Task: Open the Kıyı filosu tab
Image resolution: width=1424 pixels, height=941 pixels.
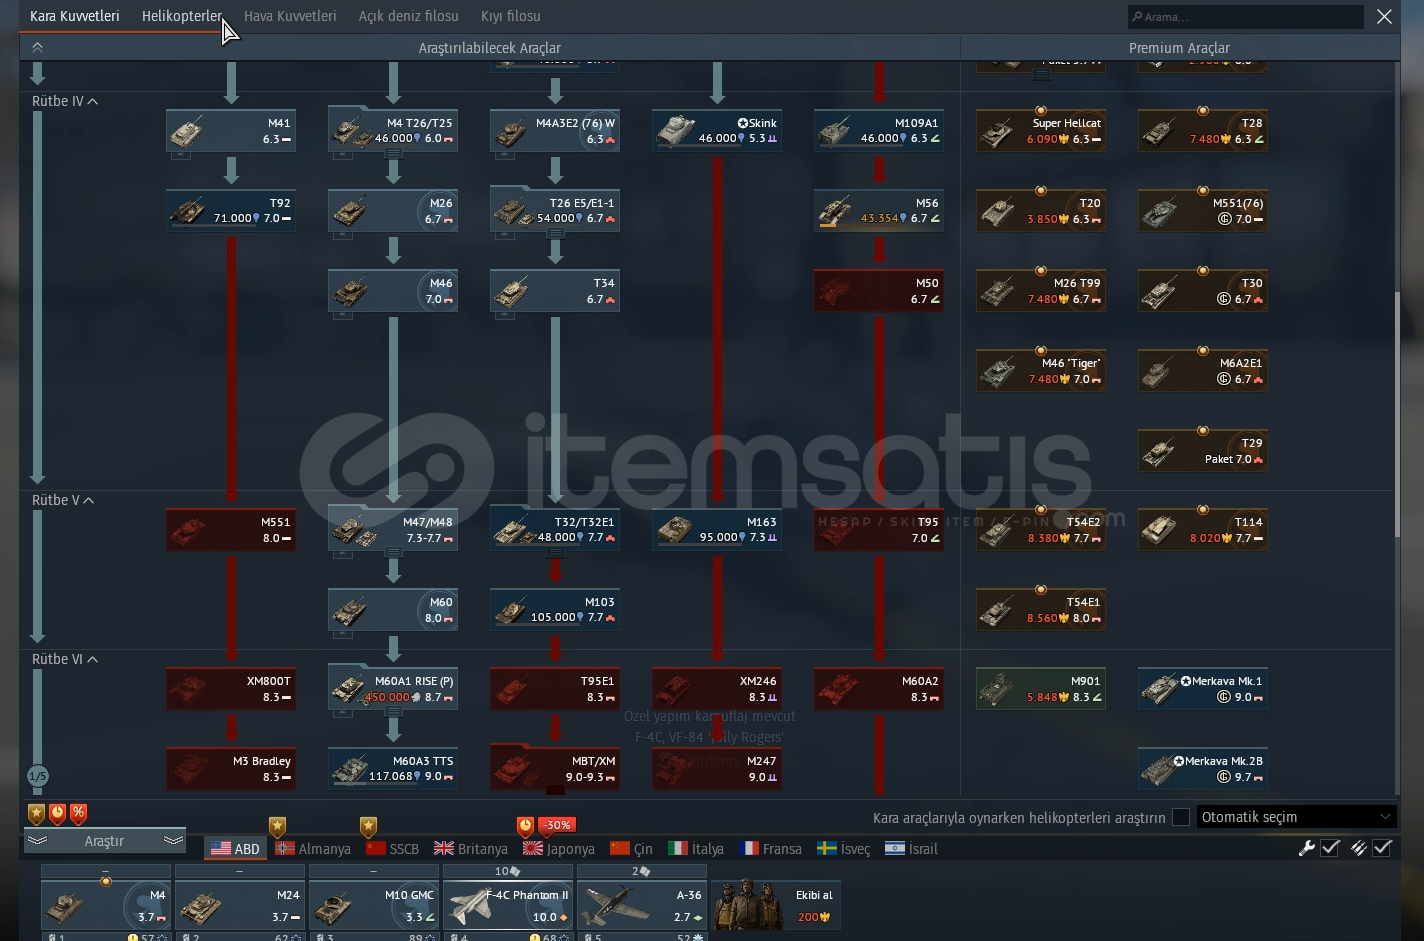Action: pos(510,16)
